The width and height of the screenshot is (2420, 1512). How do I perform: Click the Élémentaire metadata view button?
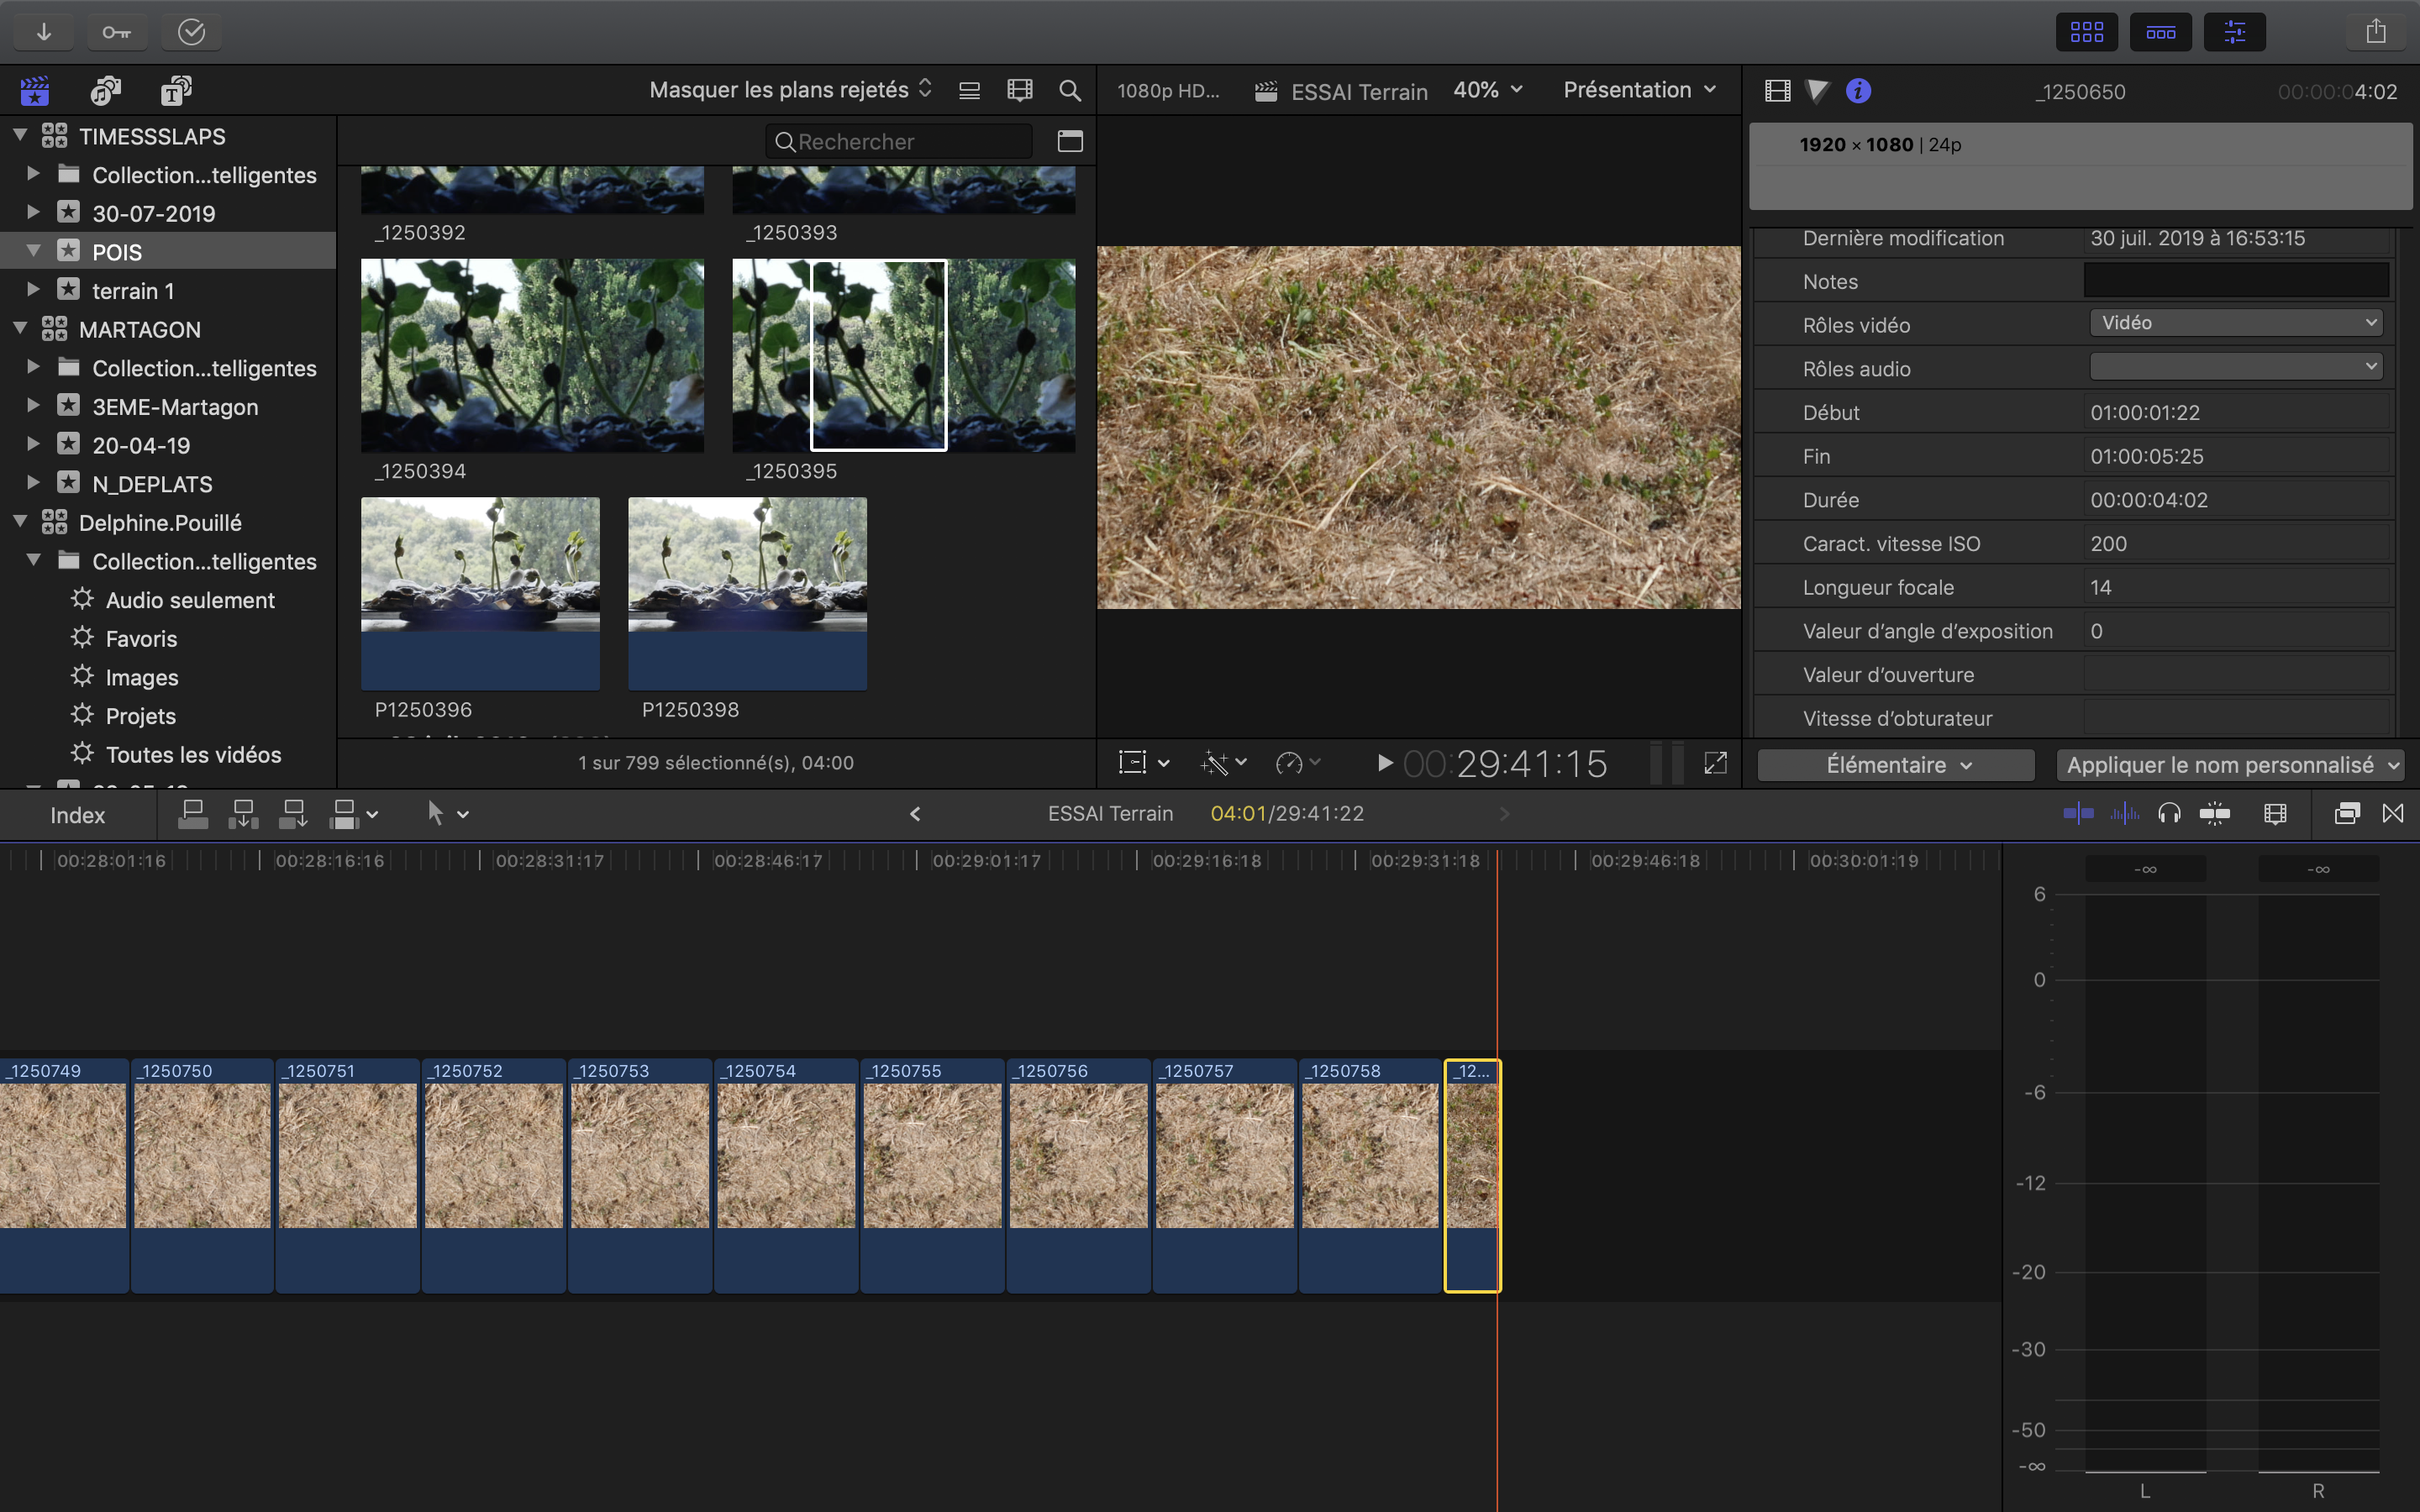point(1896,765)
